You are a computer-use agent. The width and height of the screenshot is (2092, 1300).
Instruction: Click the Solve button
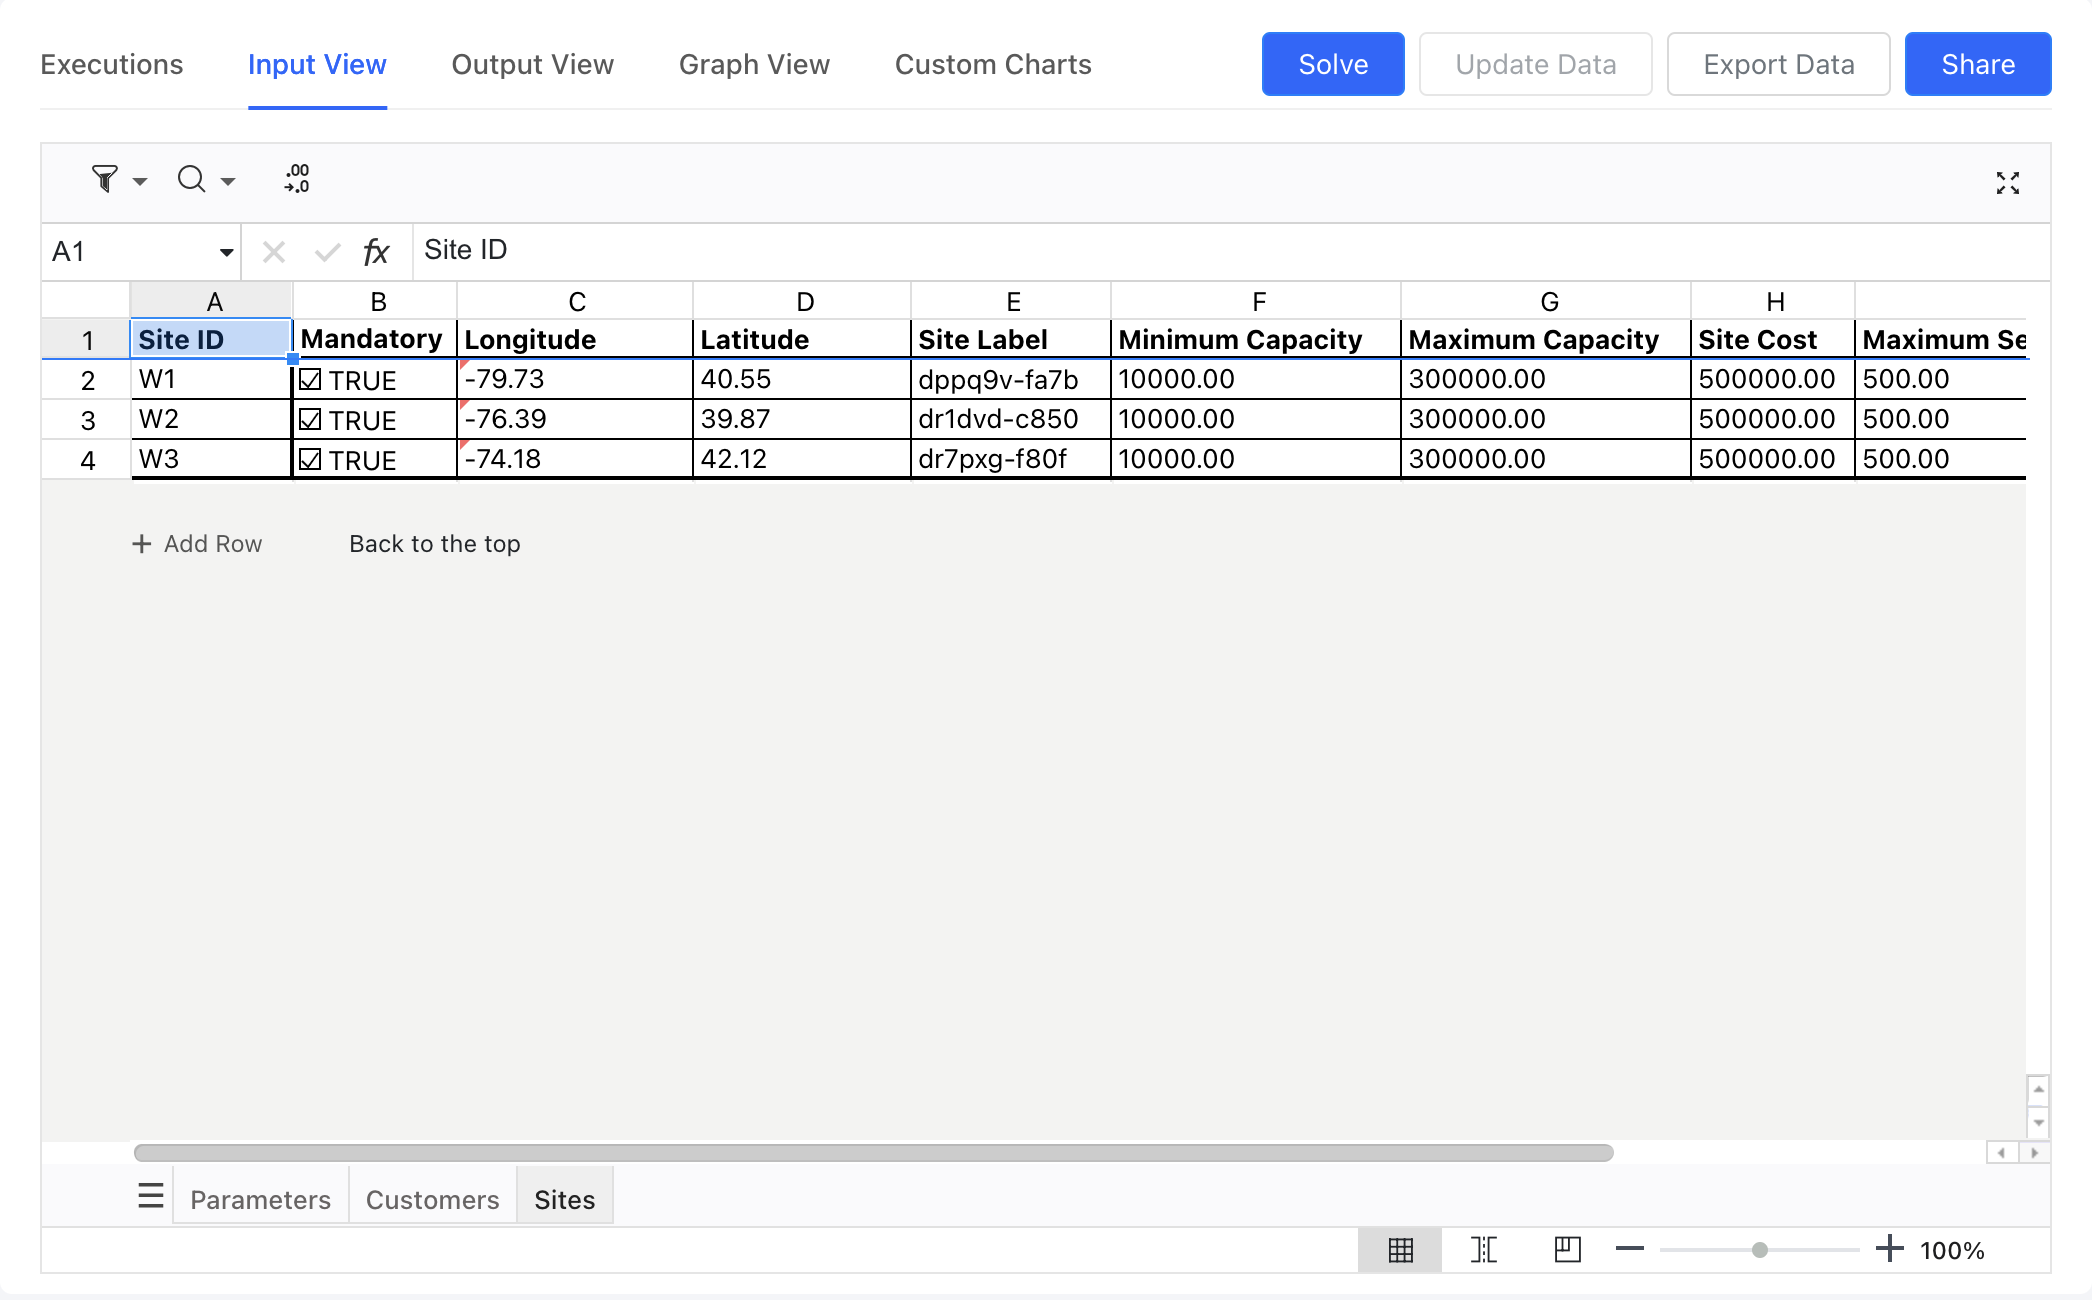tap(1332, 65)
